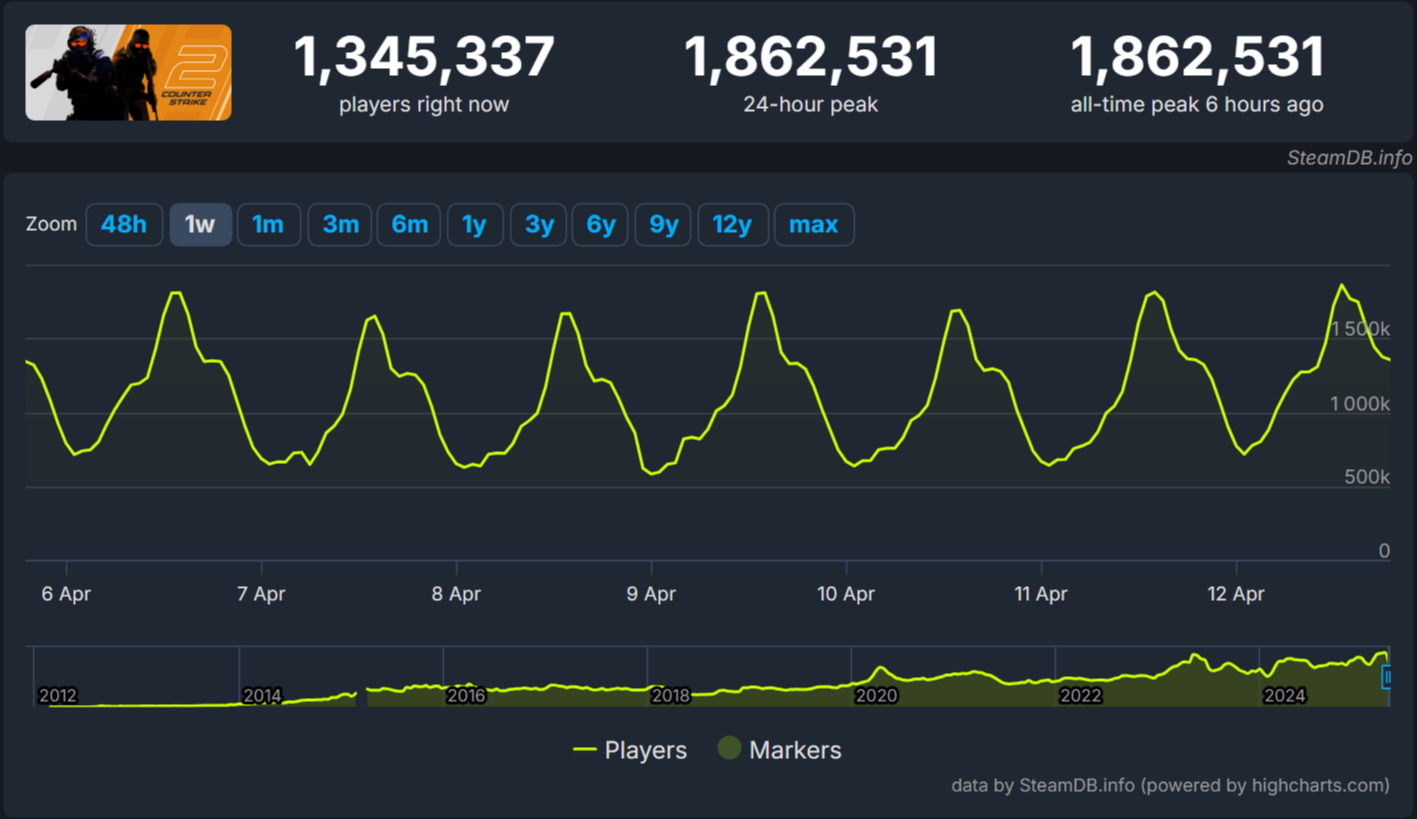Screen dimensions: 1417x819
Task: Click the 12 Apr peak on chart
Action: pos(1342,286)
